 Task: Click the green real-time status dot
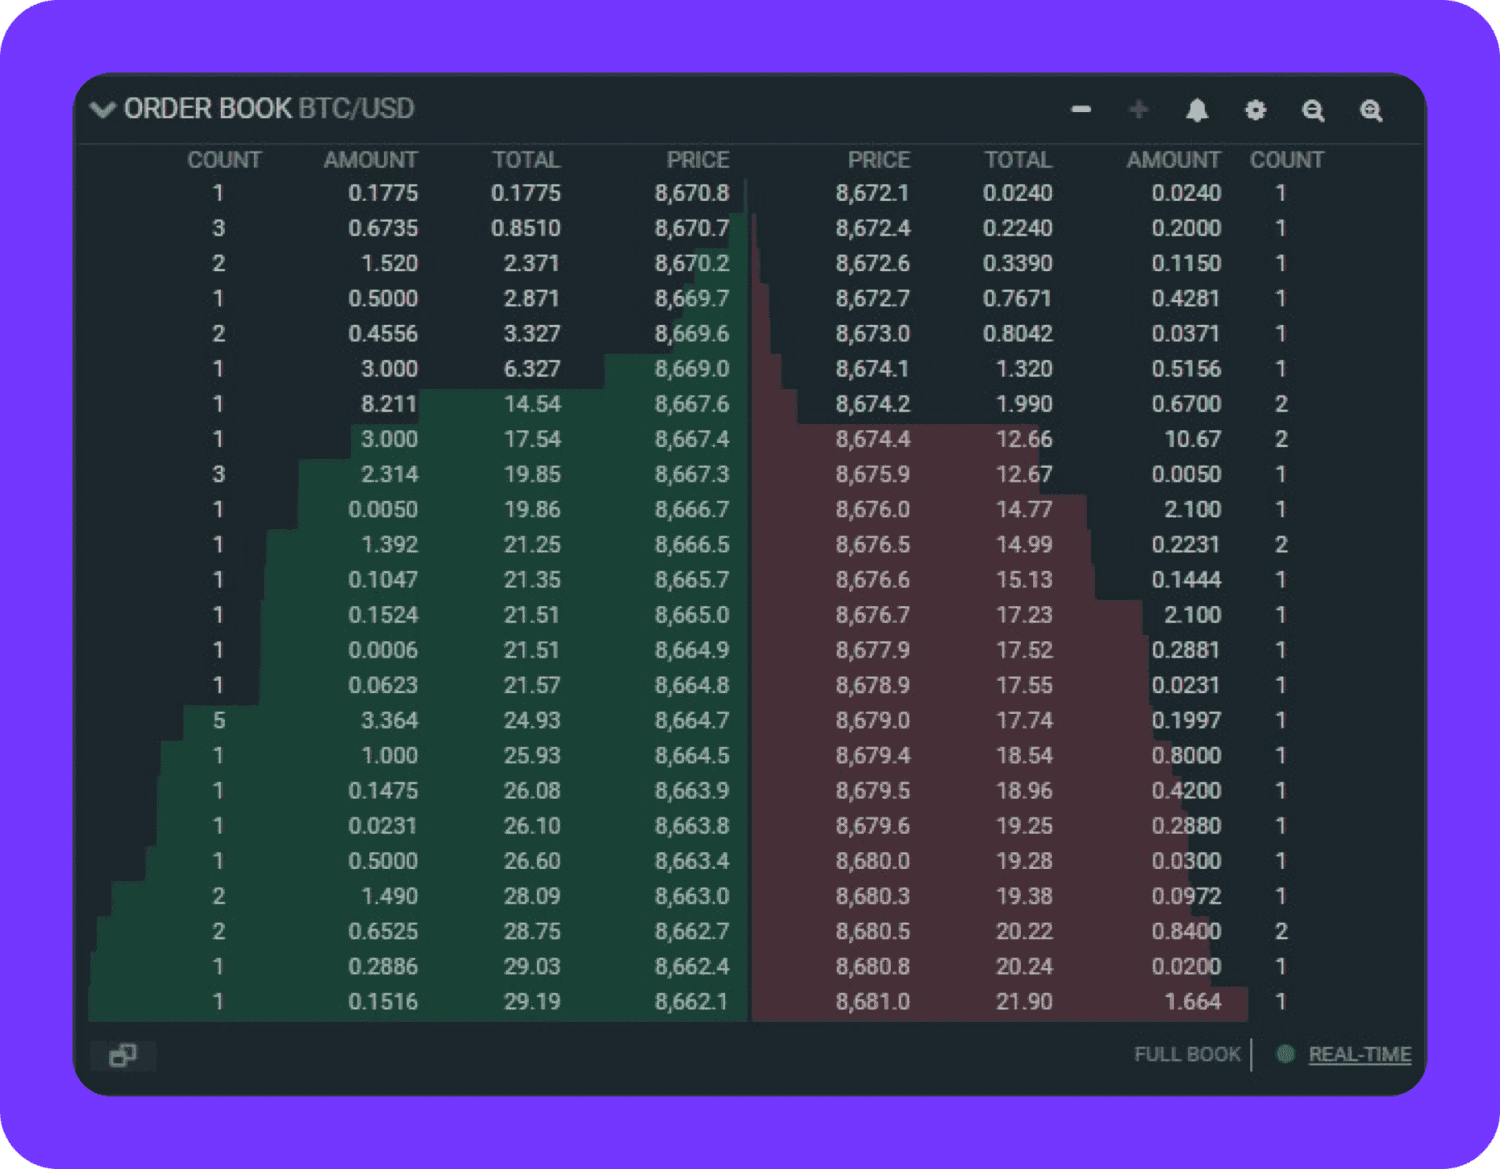pos(1286,1054)
